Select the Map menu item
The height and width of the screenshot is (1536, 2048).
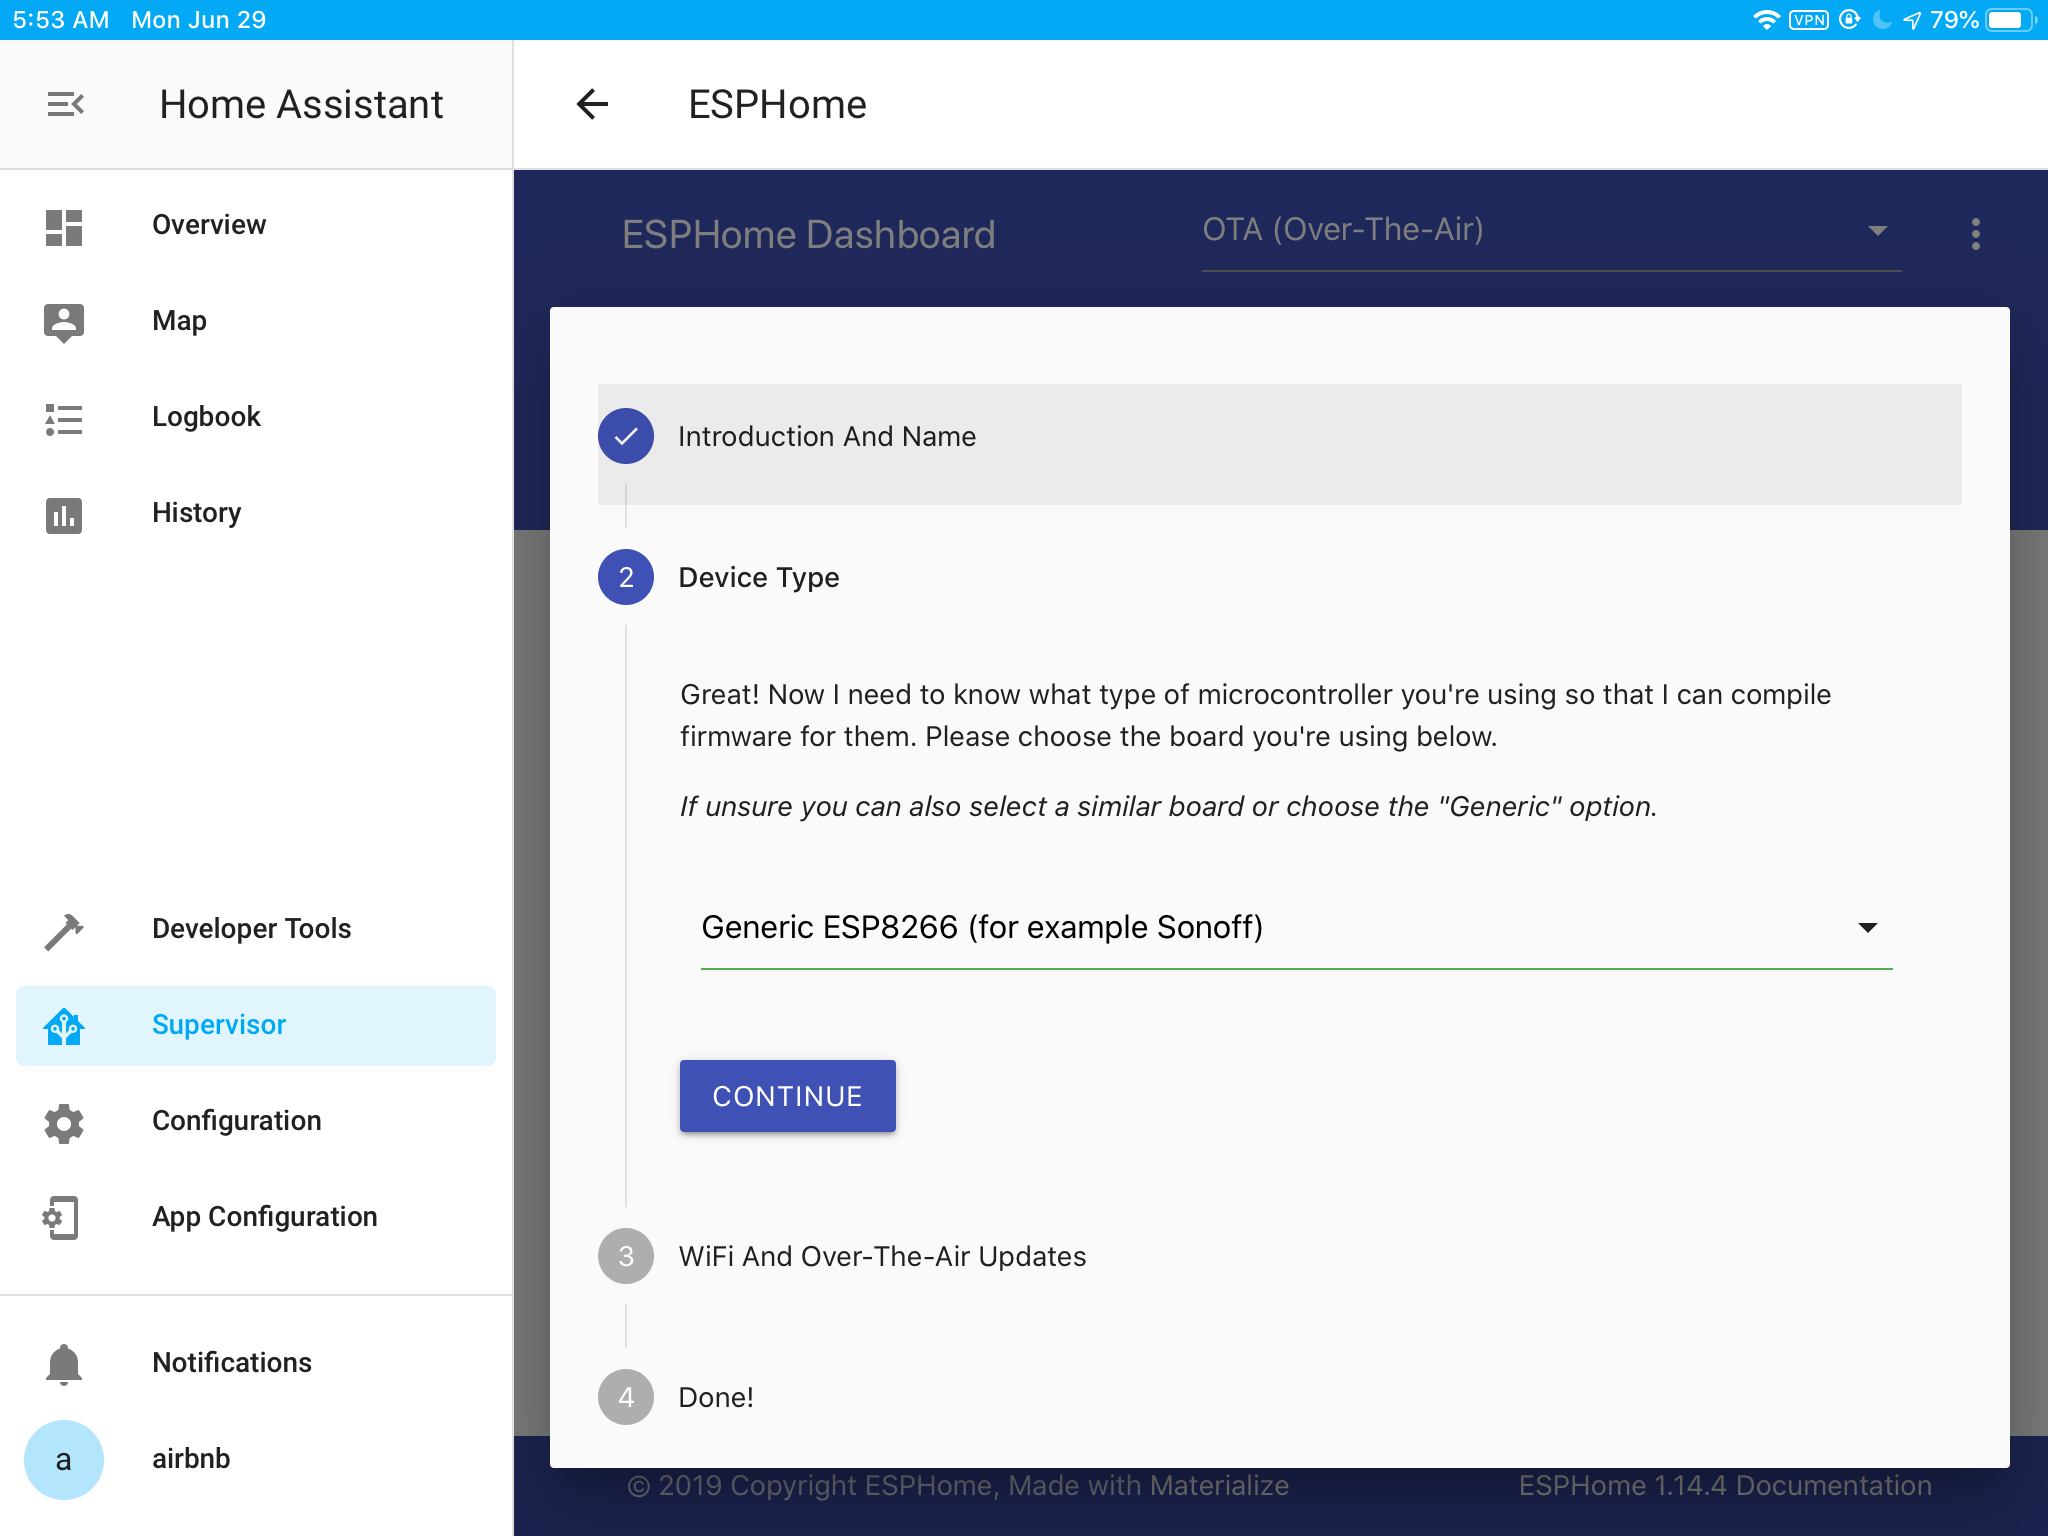256,322
